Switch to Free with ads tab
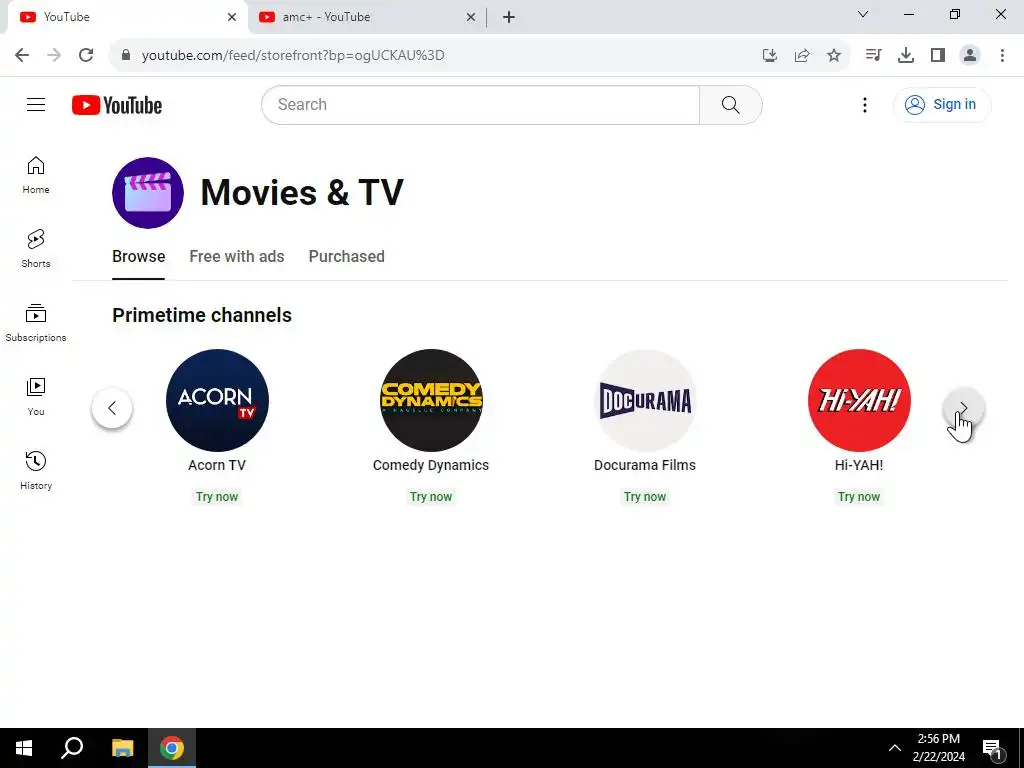Image resolution: width=1024 pixels, height=768 pixels. click(x=237, y=257)
